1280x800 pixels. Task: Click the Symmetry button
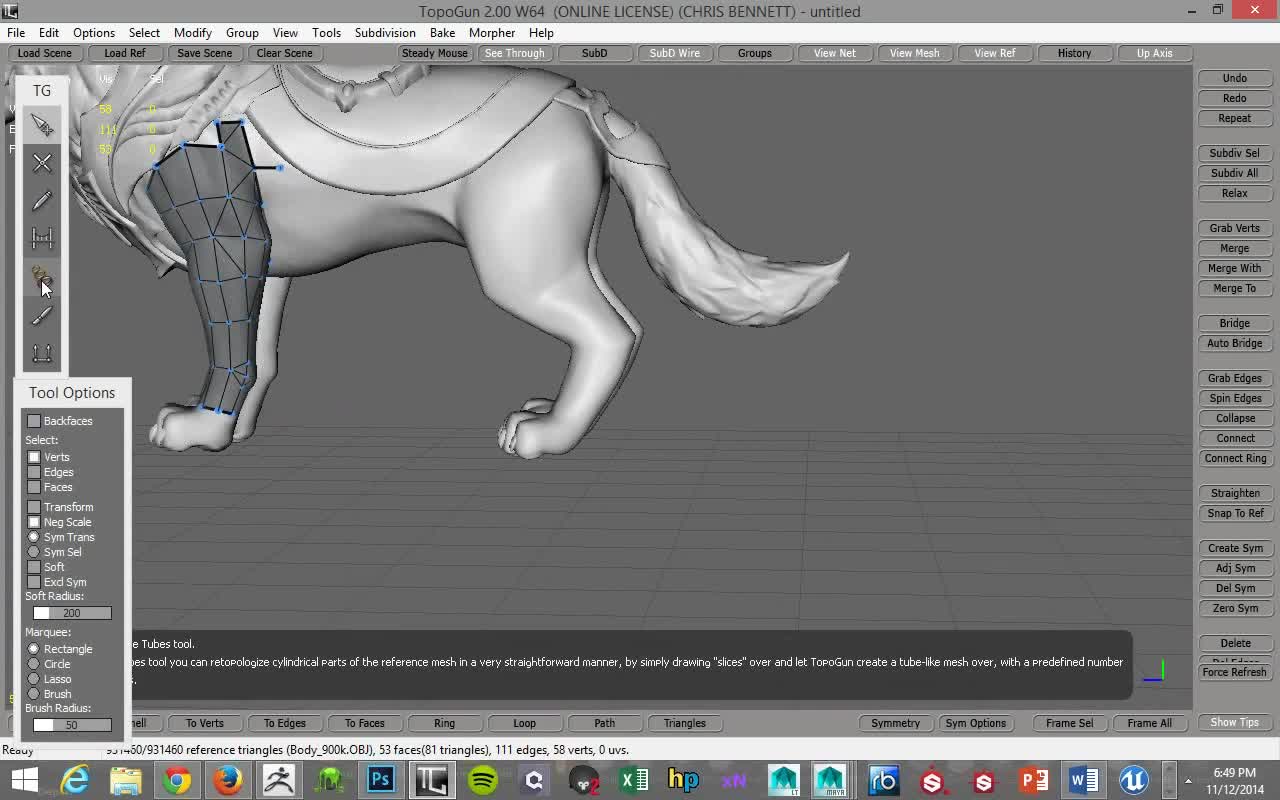click(895, 723)
